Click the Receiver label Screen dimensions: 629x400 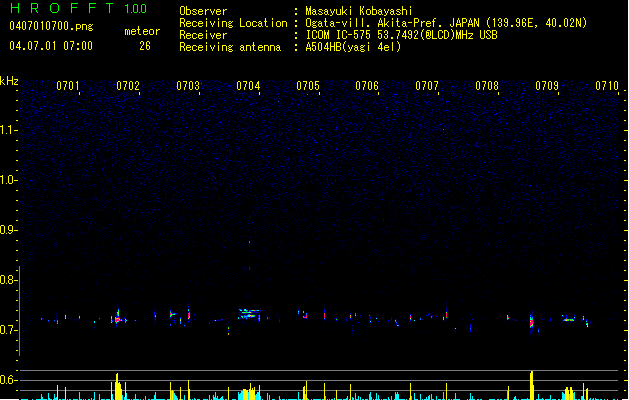pyautogui.click(x=203, y=35)
